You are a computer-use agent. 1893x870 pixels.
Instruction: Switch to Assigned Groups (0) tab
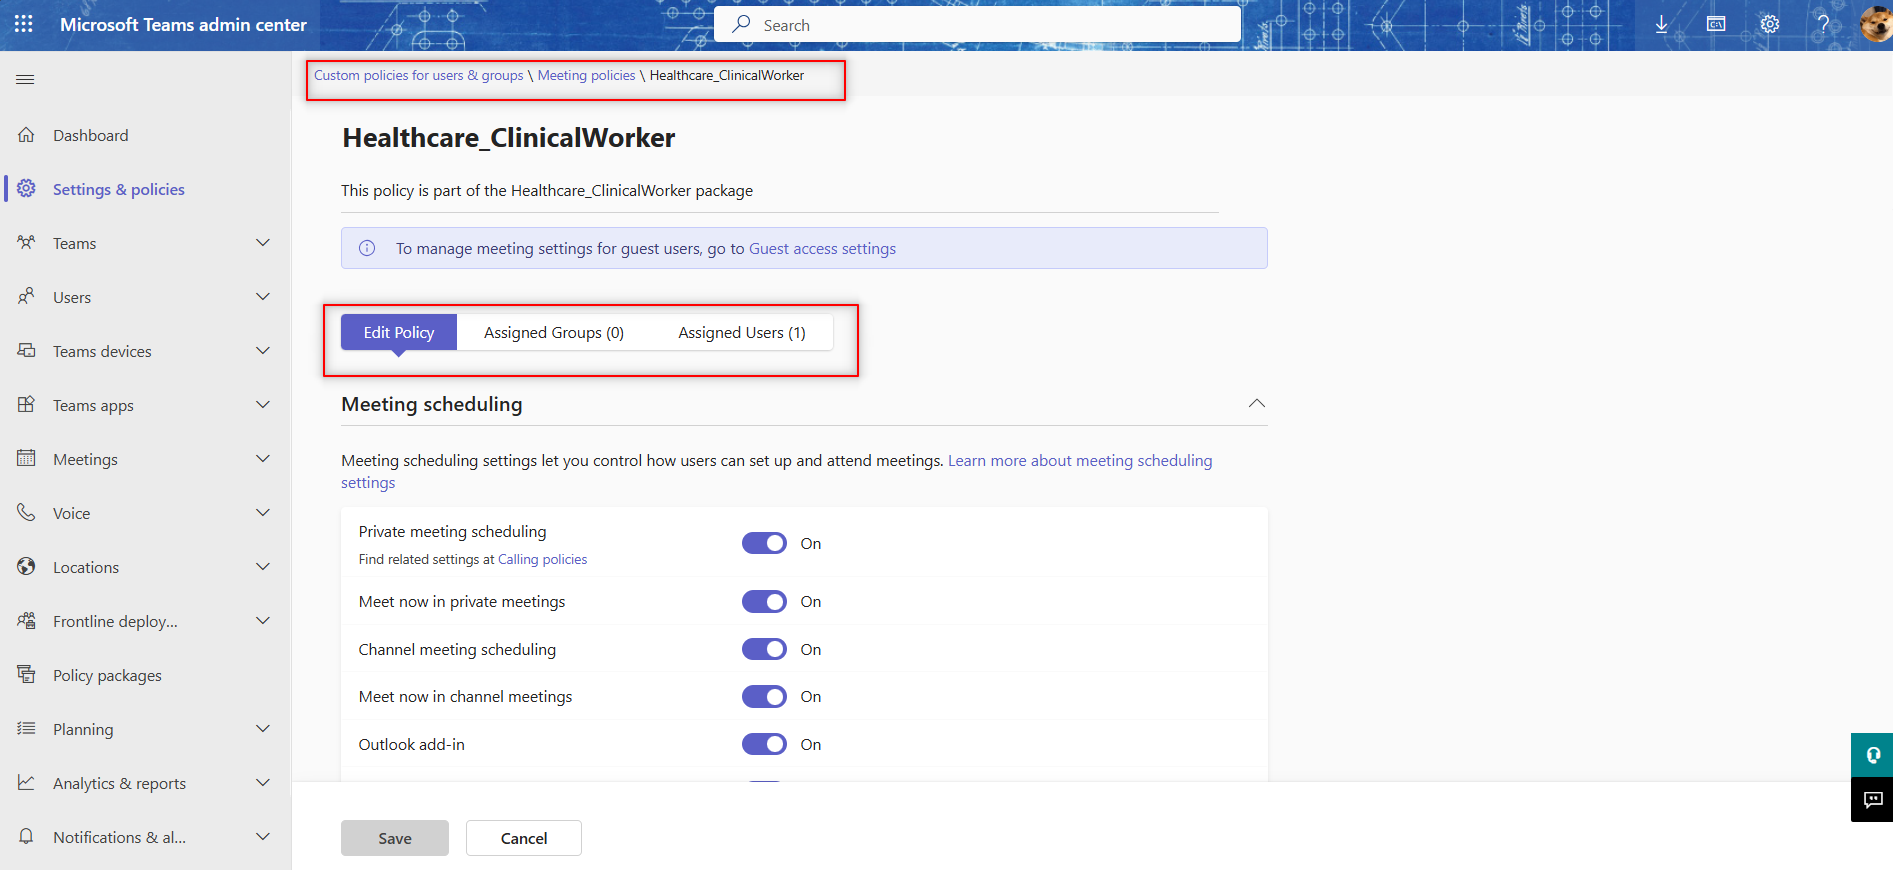pos(554,332)
